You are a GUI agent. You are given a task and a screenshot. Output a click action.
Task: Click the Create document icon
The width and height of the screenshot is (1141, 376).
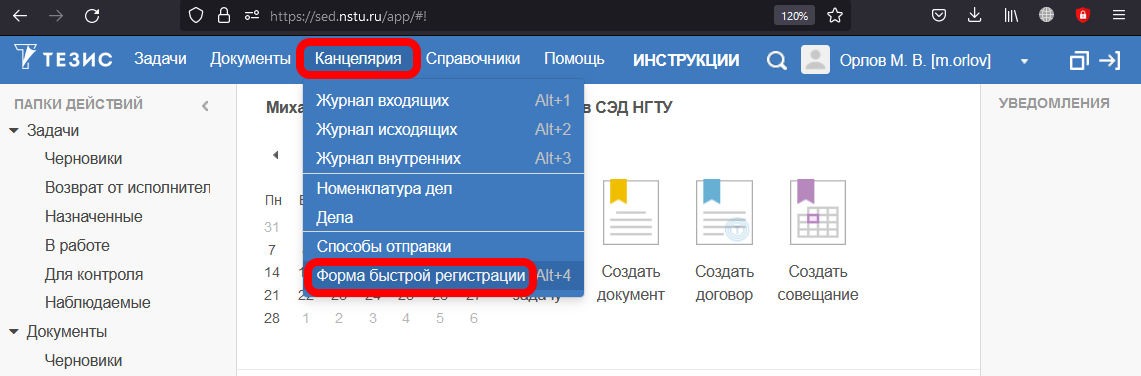(x=630, y=213)
